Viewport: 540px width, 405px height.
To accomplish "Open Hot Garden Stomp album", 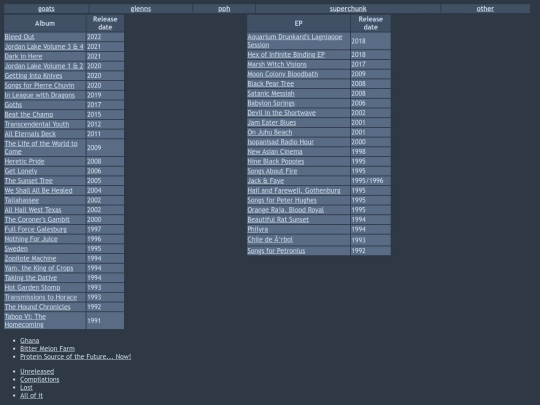I will [32, 287].
